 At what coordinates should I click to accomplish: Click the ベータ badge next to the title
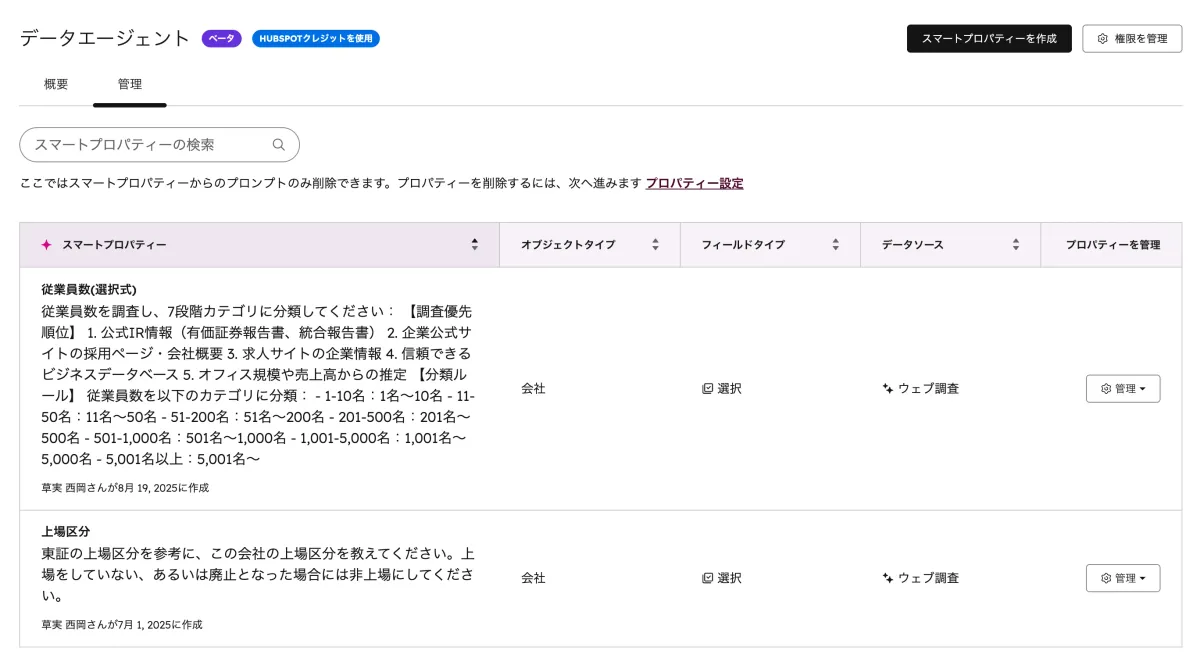pyautogui.click(x=220, y=38)
